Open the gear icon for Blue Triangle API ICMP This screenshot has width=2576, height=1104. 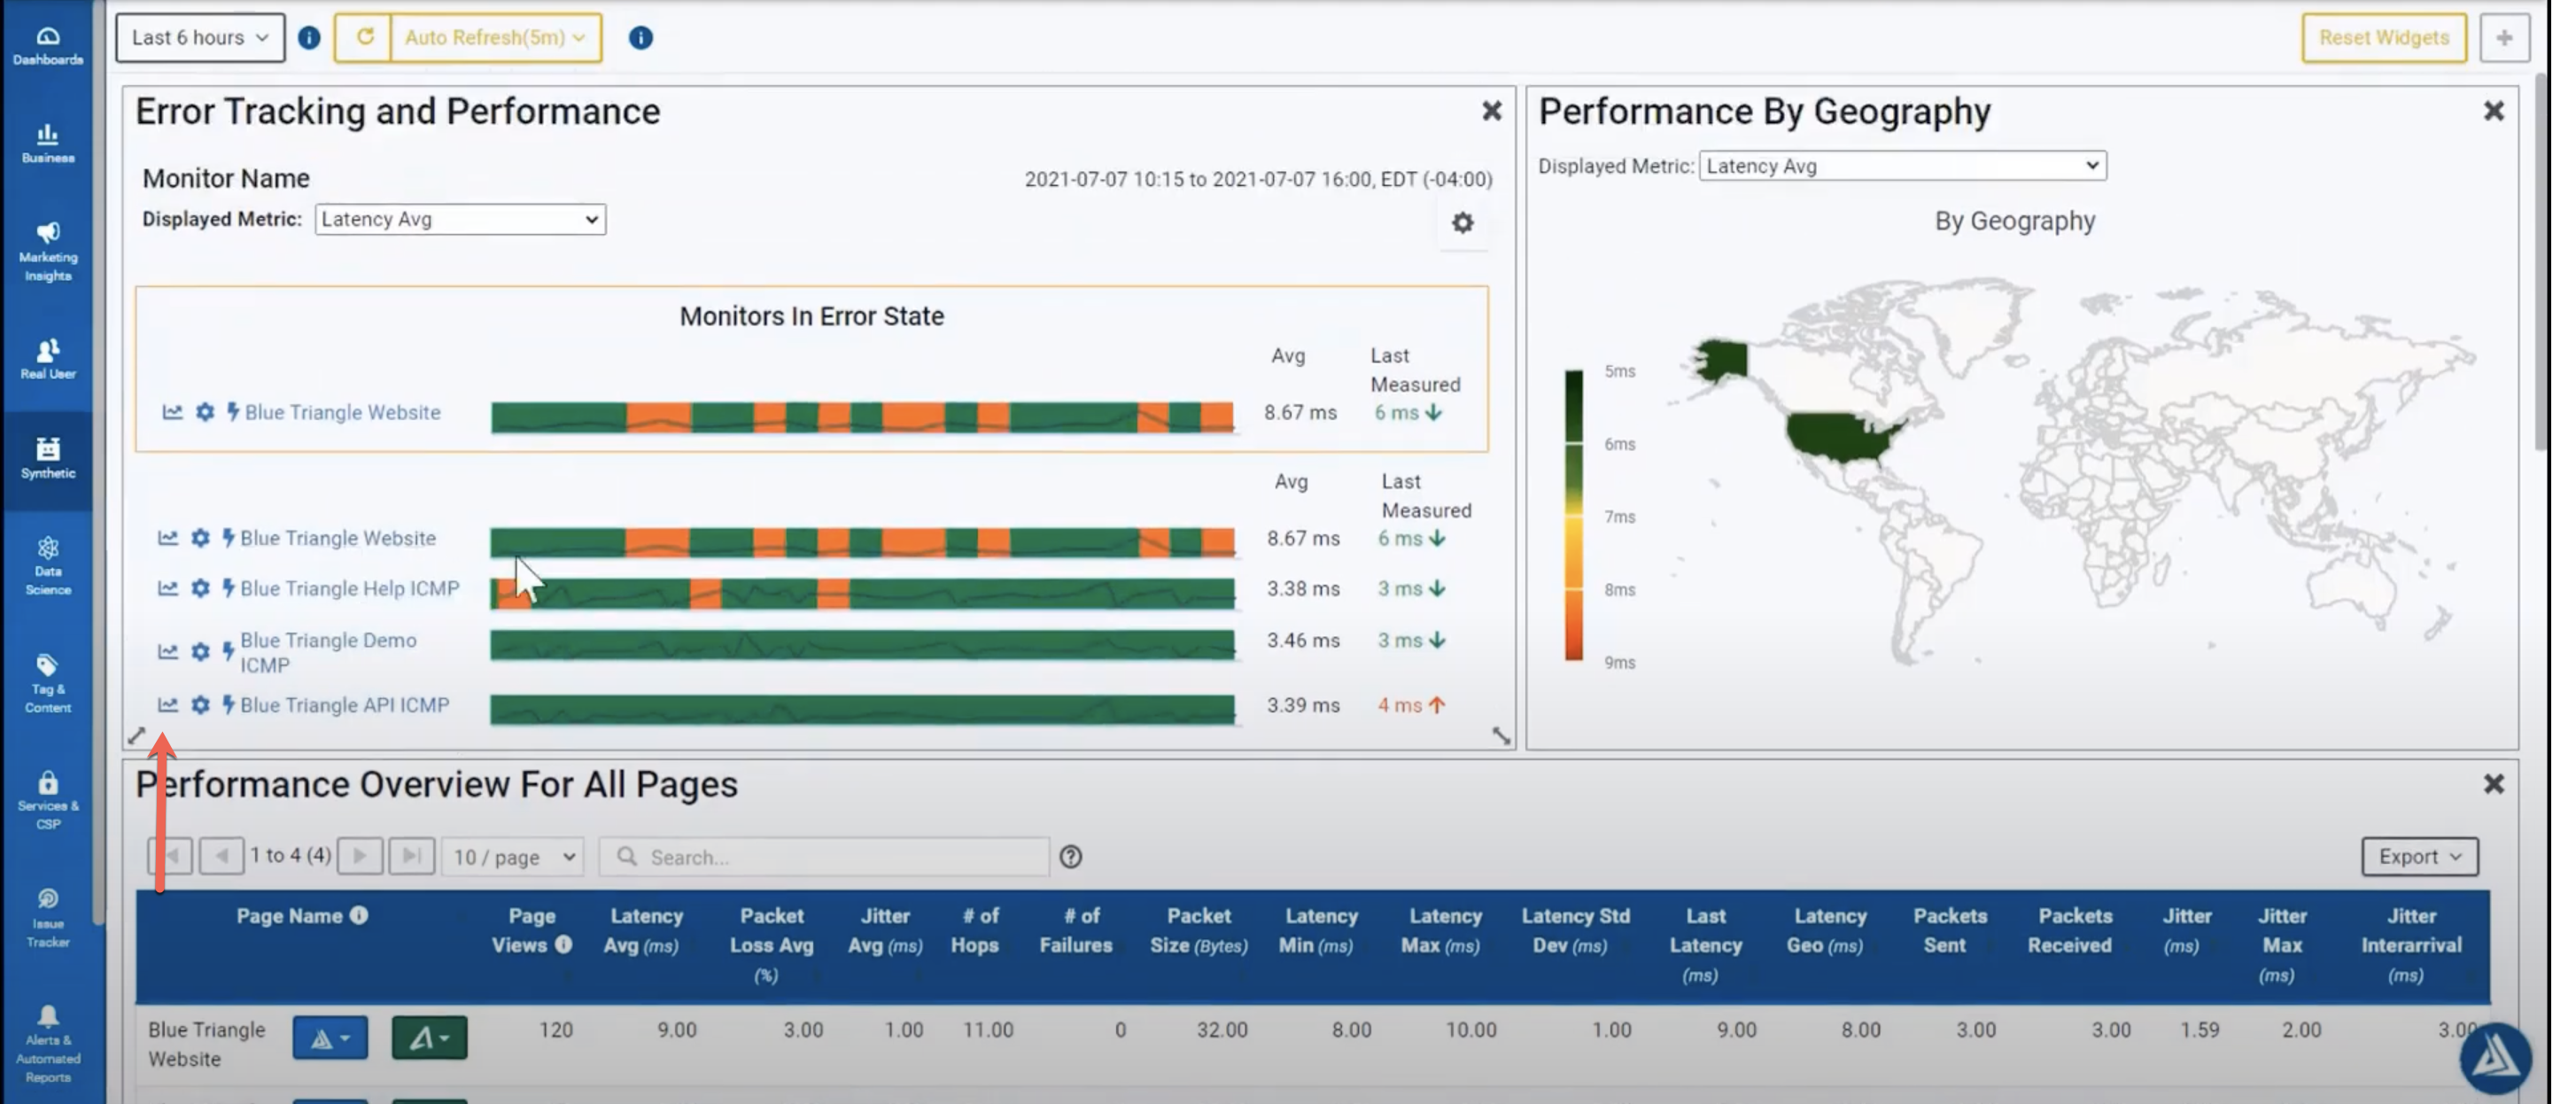pos(200,705)
